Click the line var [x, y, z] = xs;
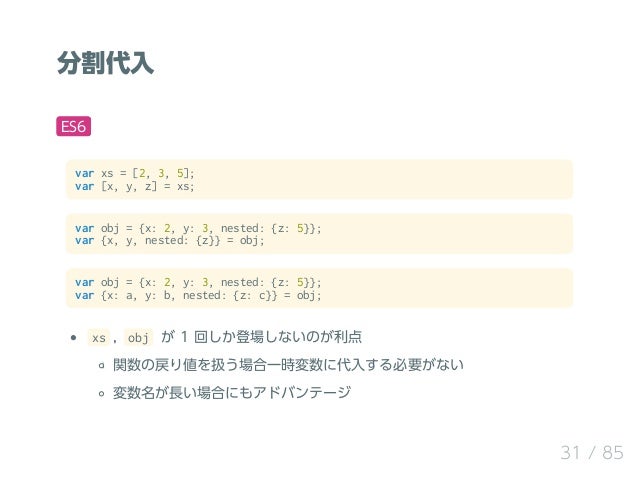Screen dimensions: 638x478 pyautogui.click(x=135, y=187)
